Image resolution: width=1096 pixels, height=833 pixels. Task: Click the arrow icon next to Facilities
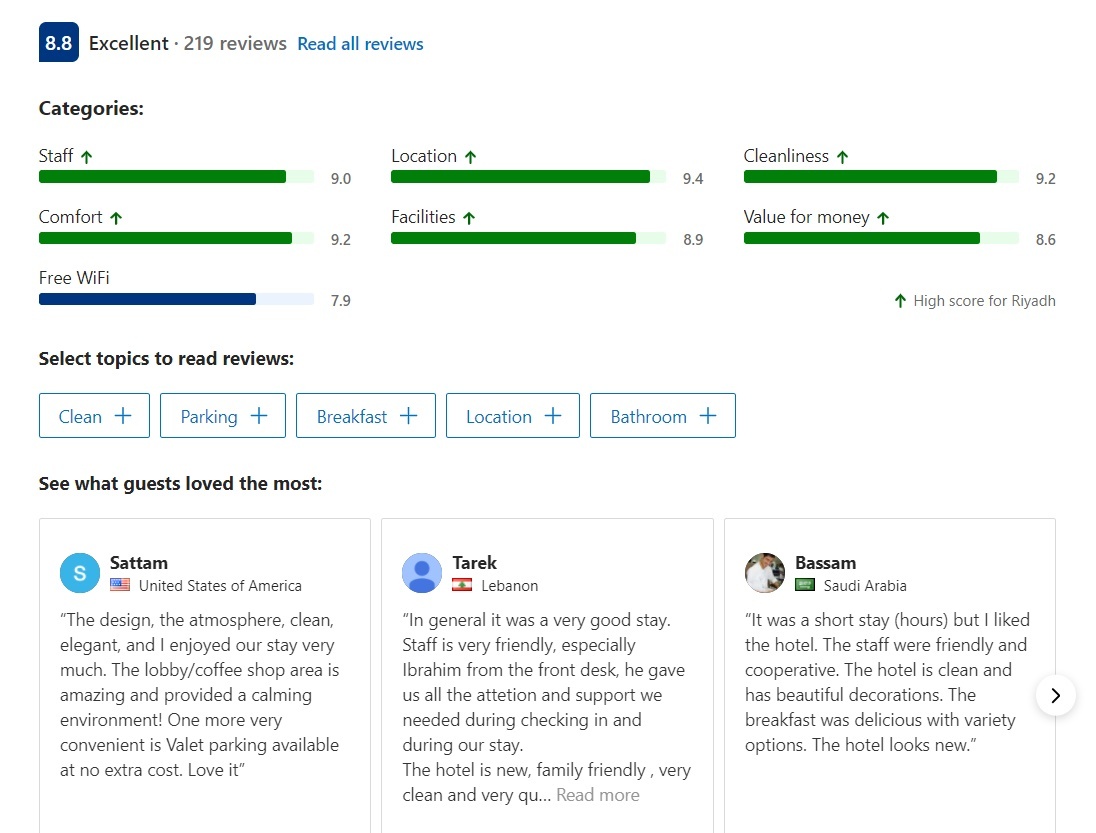(x=469, y=218)
